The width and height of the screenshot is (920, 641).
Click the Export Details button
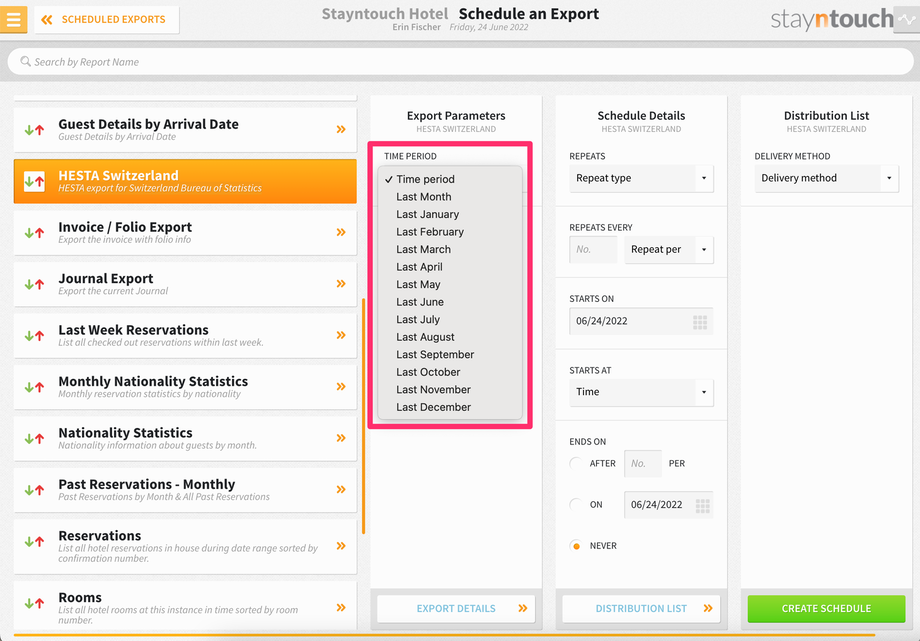(x=456, y=609)
